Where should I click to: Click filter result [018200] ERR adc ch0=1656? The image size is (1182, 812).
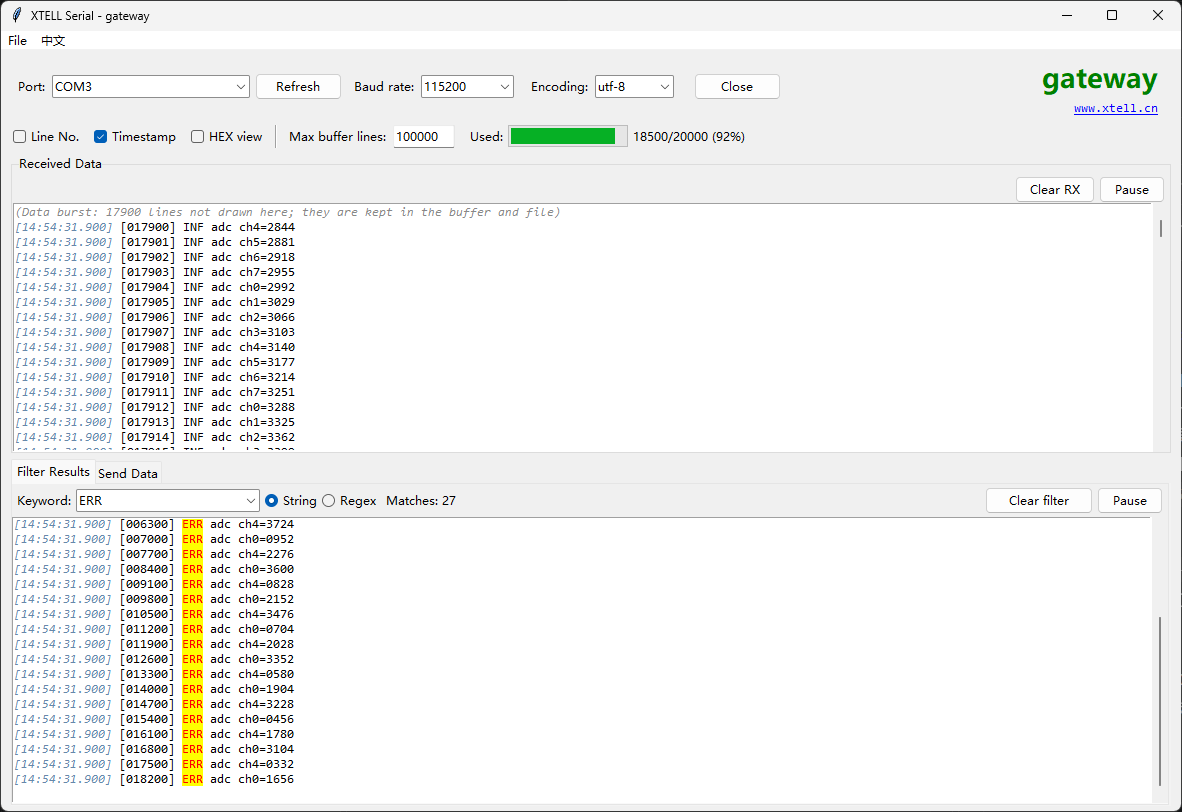(x=155, y=780)
